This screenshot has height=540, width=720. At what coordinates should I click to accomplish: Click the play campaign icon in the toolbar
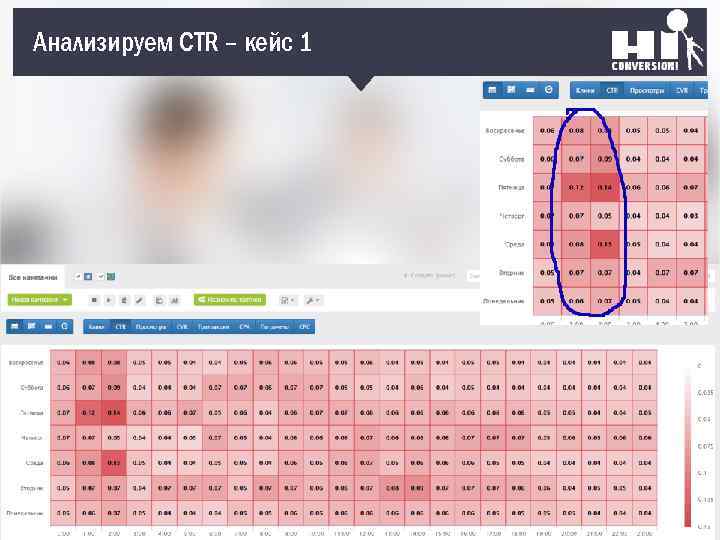click(x=109, y=300)
